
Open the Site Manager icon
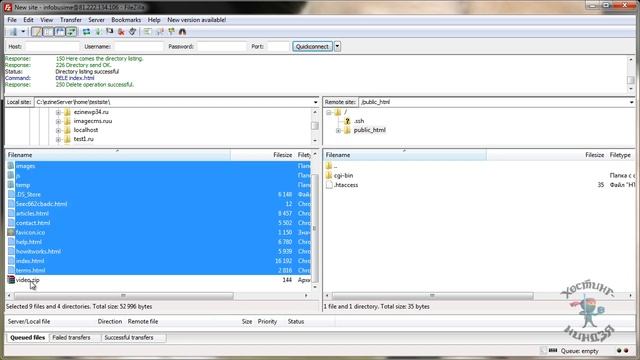coord(13,31)
